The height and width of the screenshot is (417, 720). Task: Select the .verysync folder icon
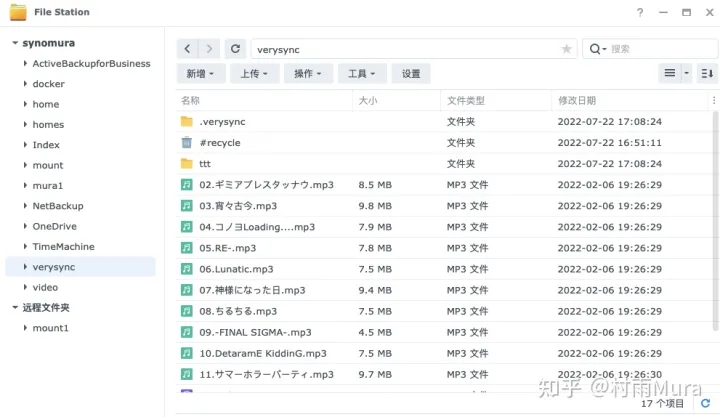186,121
